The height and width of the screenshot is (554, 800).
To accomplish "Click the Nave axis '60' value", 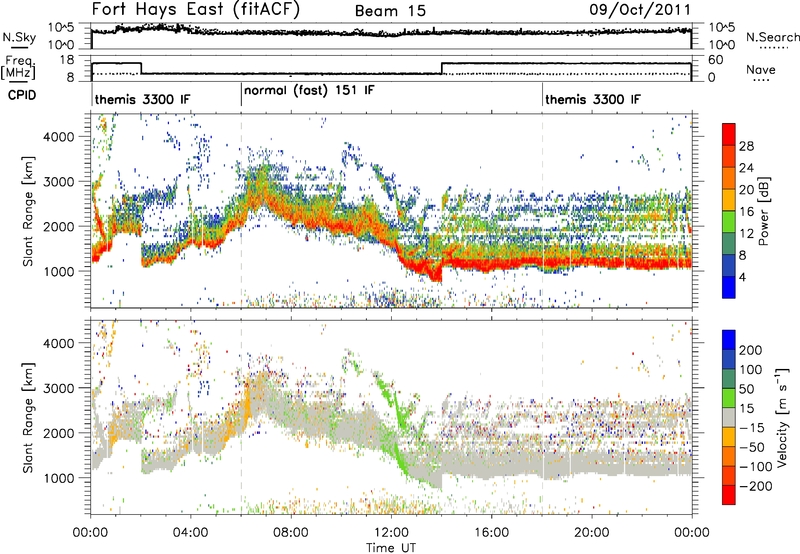I will [x=716, y=60].
